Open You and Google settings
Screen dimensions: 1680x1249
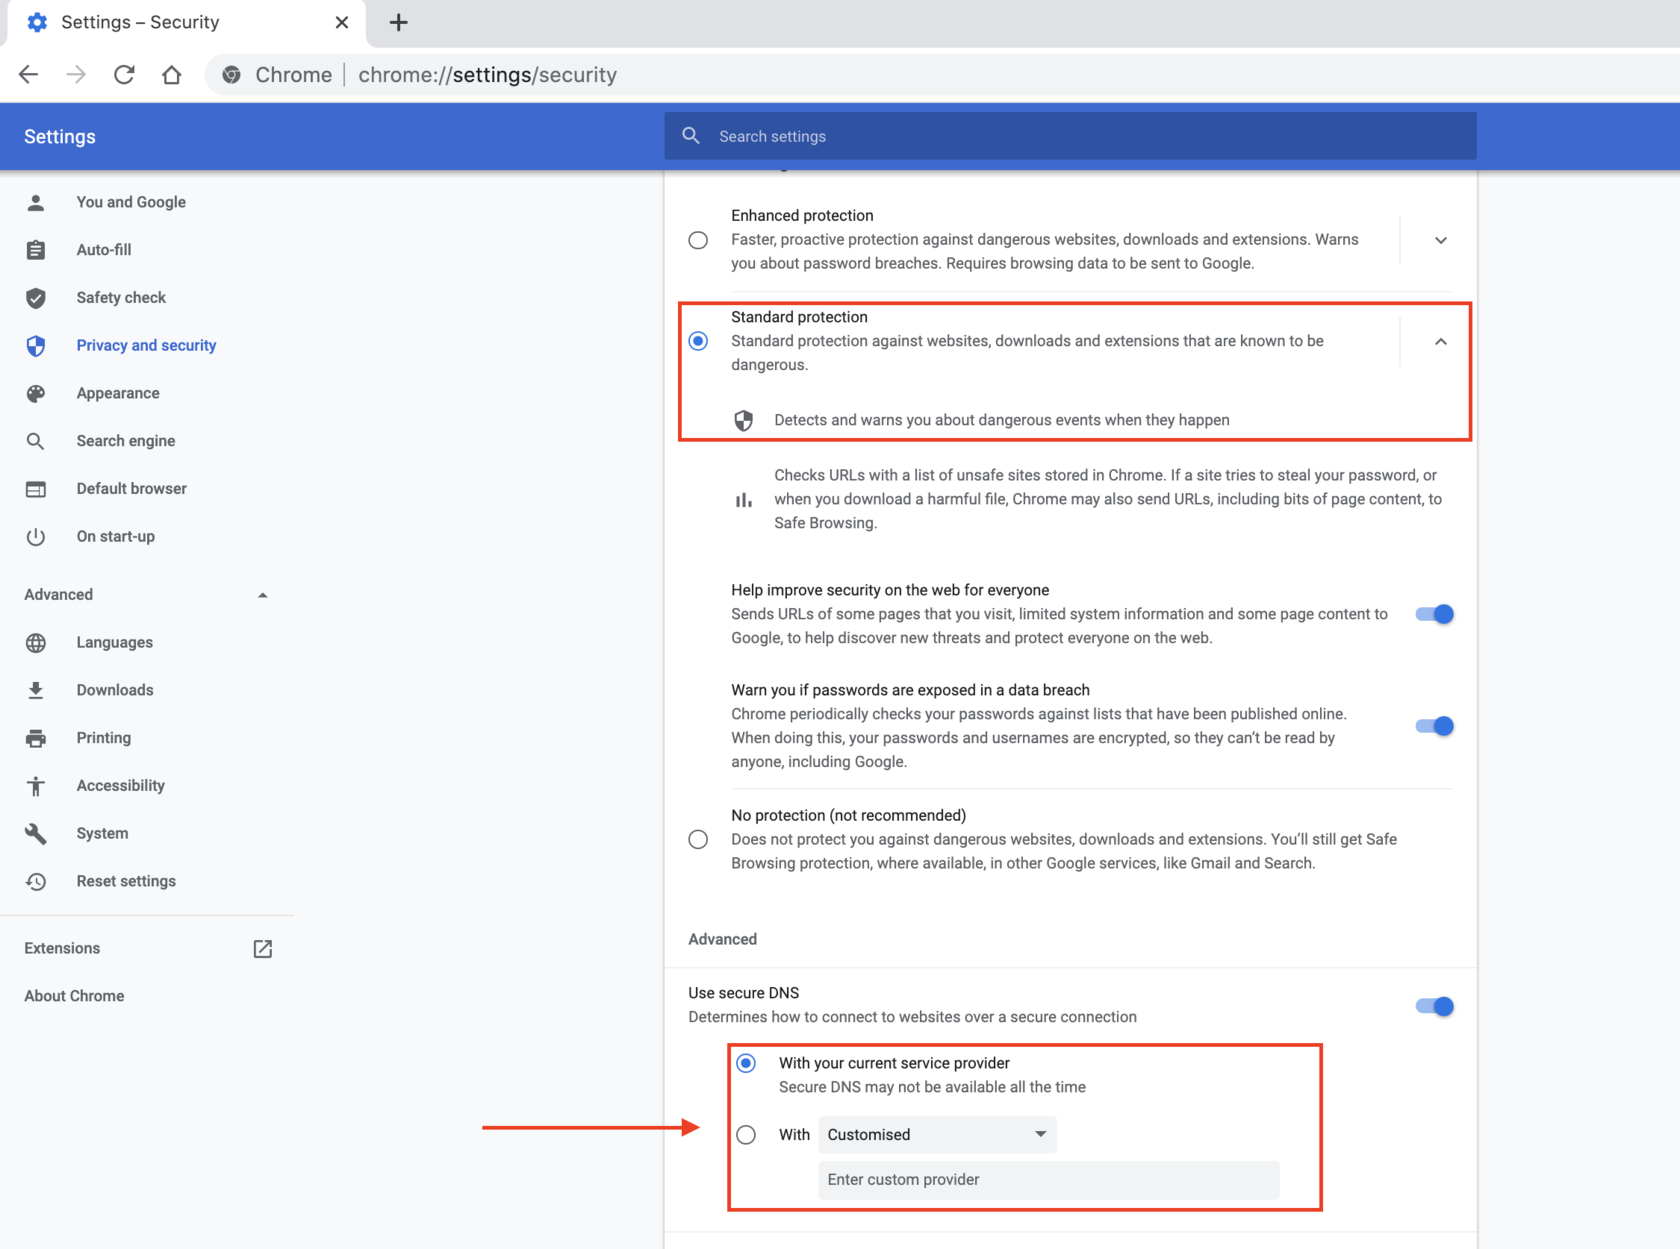click(131, 202)
